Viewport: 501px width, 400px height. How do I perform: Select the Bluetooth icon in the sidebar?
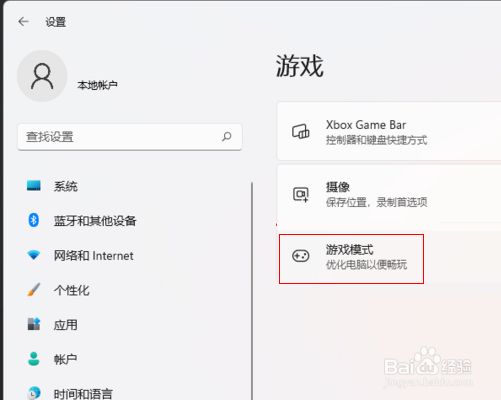coord(34,220)
